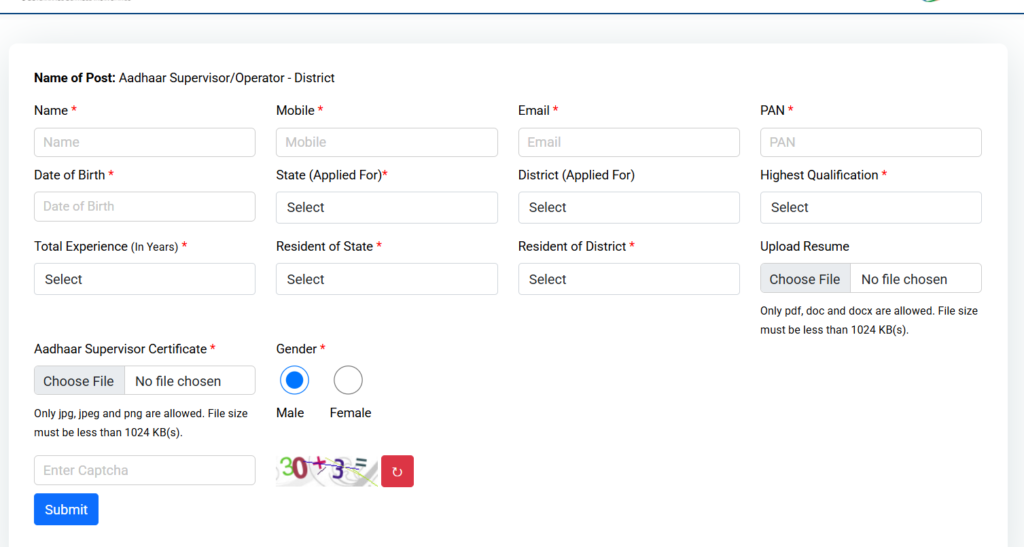The image size is (1024, 547).
Task: Open the District (Applied For) dropdown
Action: [629, 208]
